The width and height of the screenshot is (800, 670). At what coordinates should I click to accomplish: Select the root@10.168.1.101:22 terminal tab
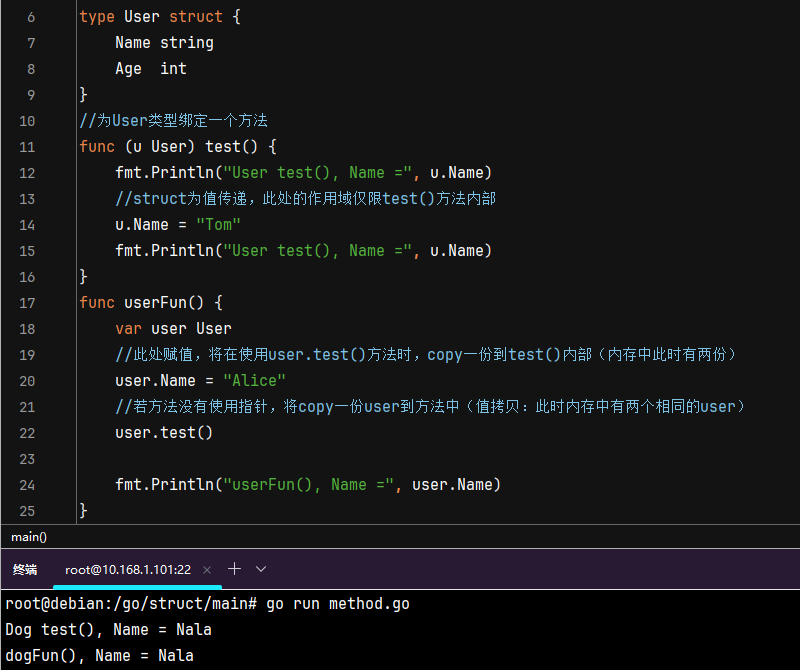tap(127, 569)
